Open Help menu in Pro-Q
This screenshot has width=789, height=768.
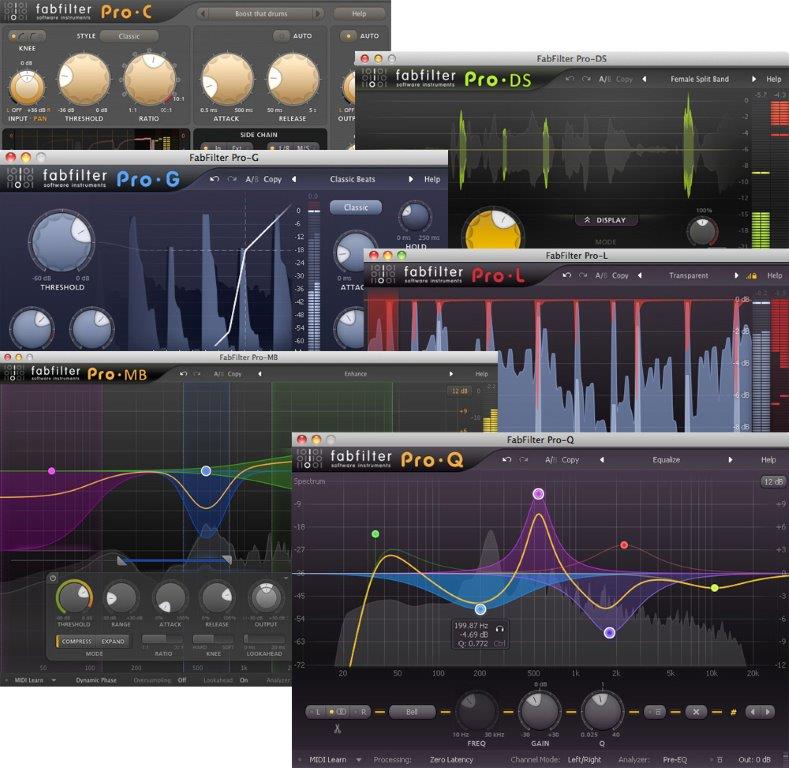(x=768, y=460)
